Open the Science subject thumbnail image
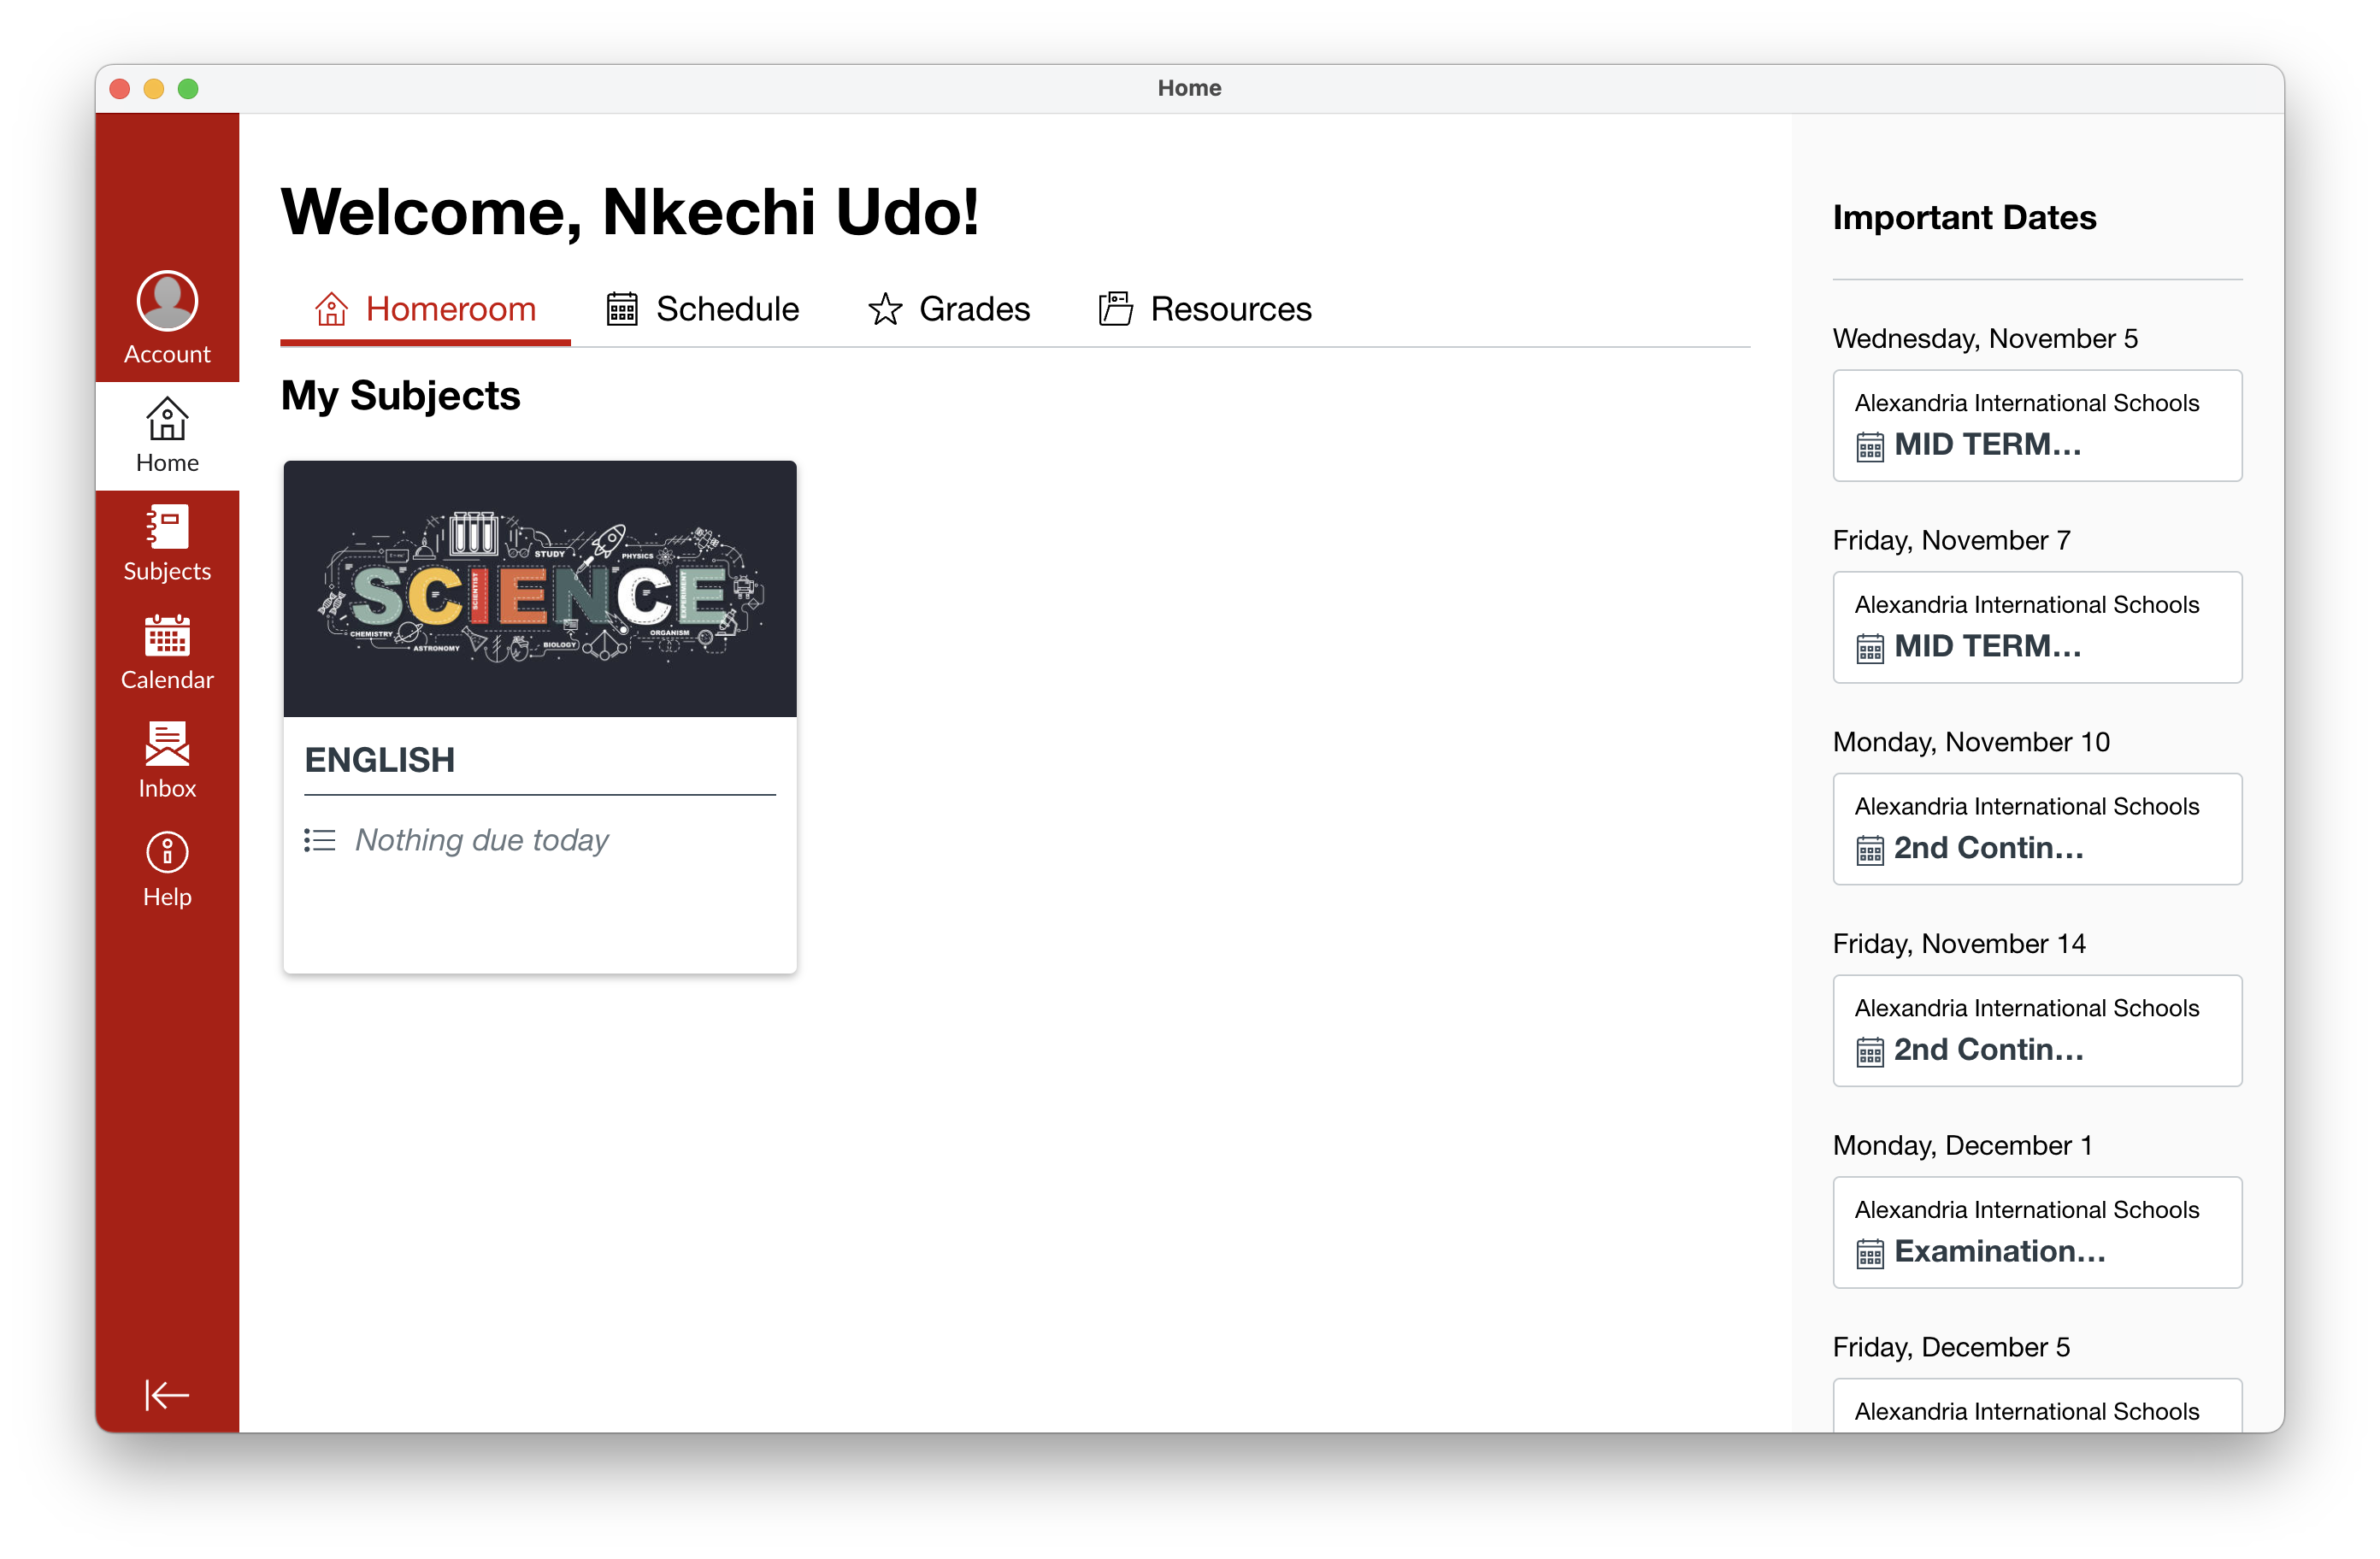The width and height of the screenshot is (2380, 1559). (x=540, y=588)
